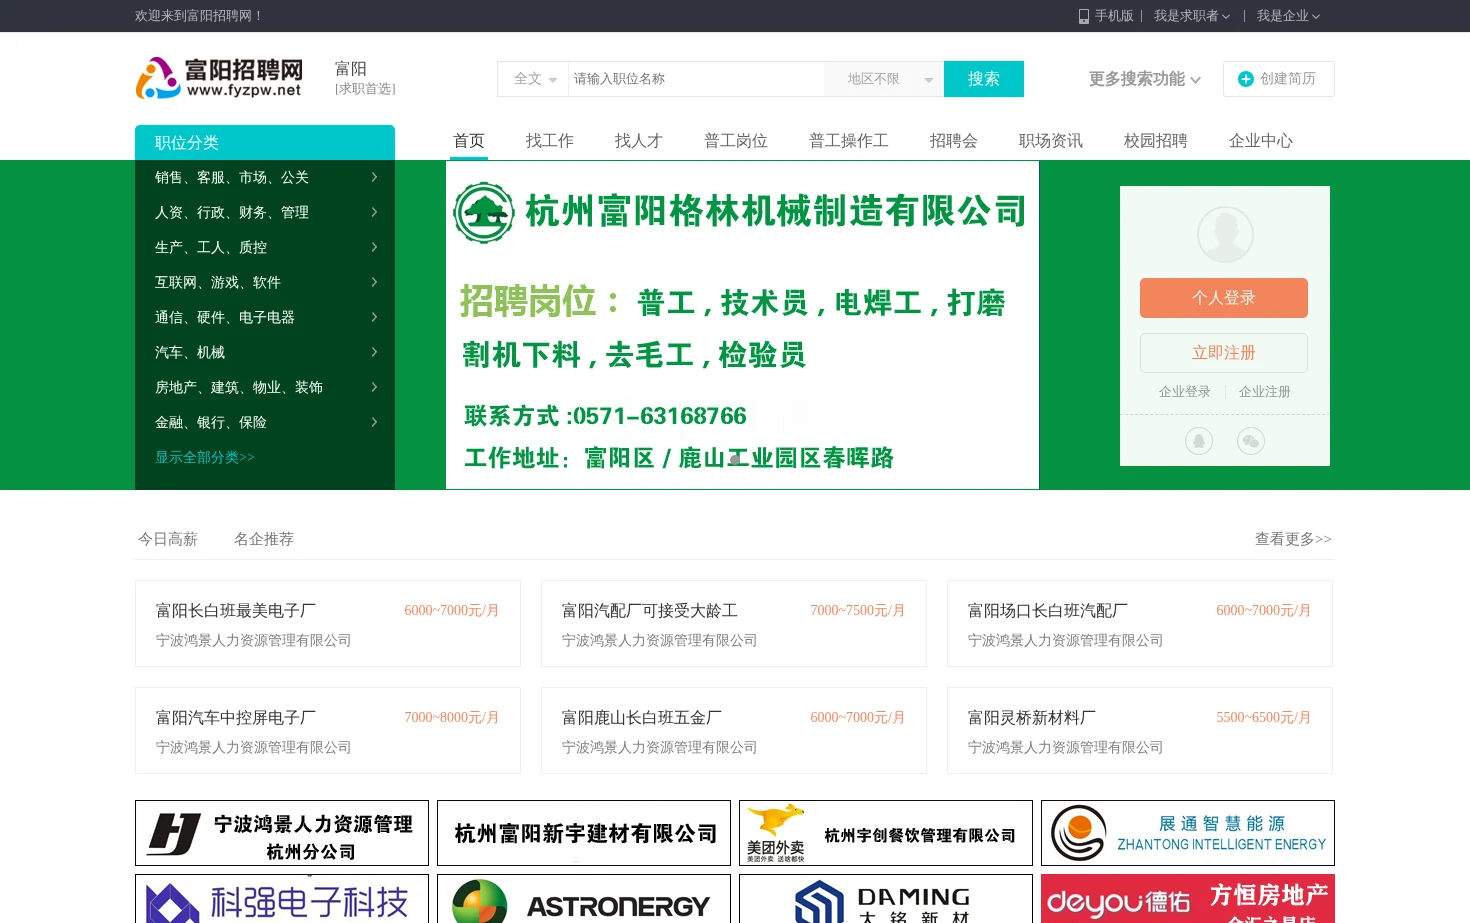Open the 杭州宇创餐饮管理有限公司 banner

pos(886,833)
